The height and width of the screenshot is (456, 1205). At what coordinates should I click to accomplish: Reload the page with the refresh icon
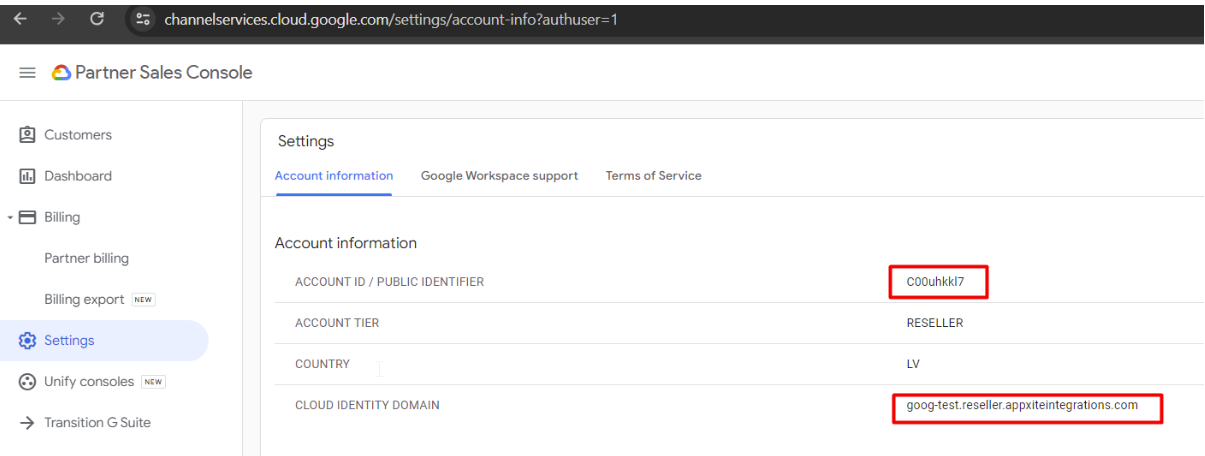point(97,19)
